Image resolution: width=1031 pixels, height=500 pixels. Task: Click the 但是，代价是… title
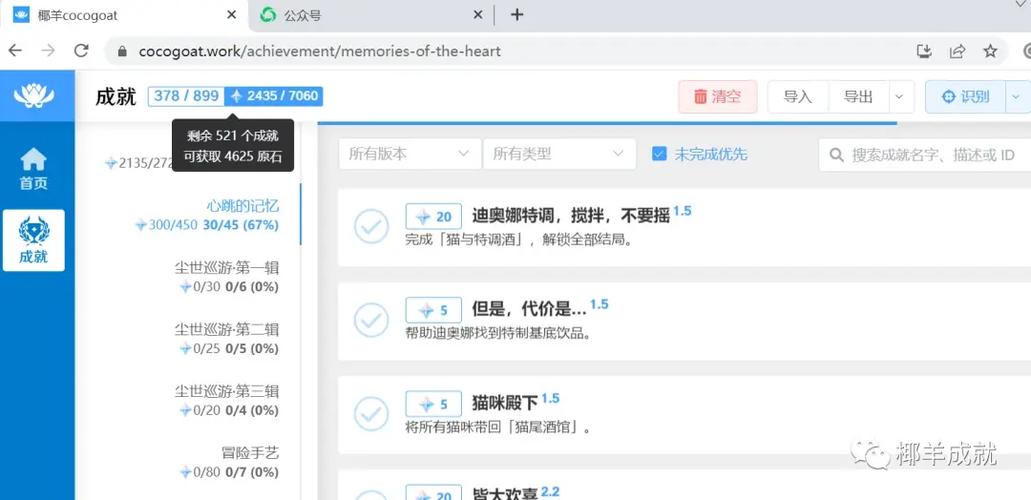tap(529, 309)
